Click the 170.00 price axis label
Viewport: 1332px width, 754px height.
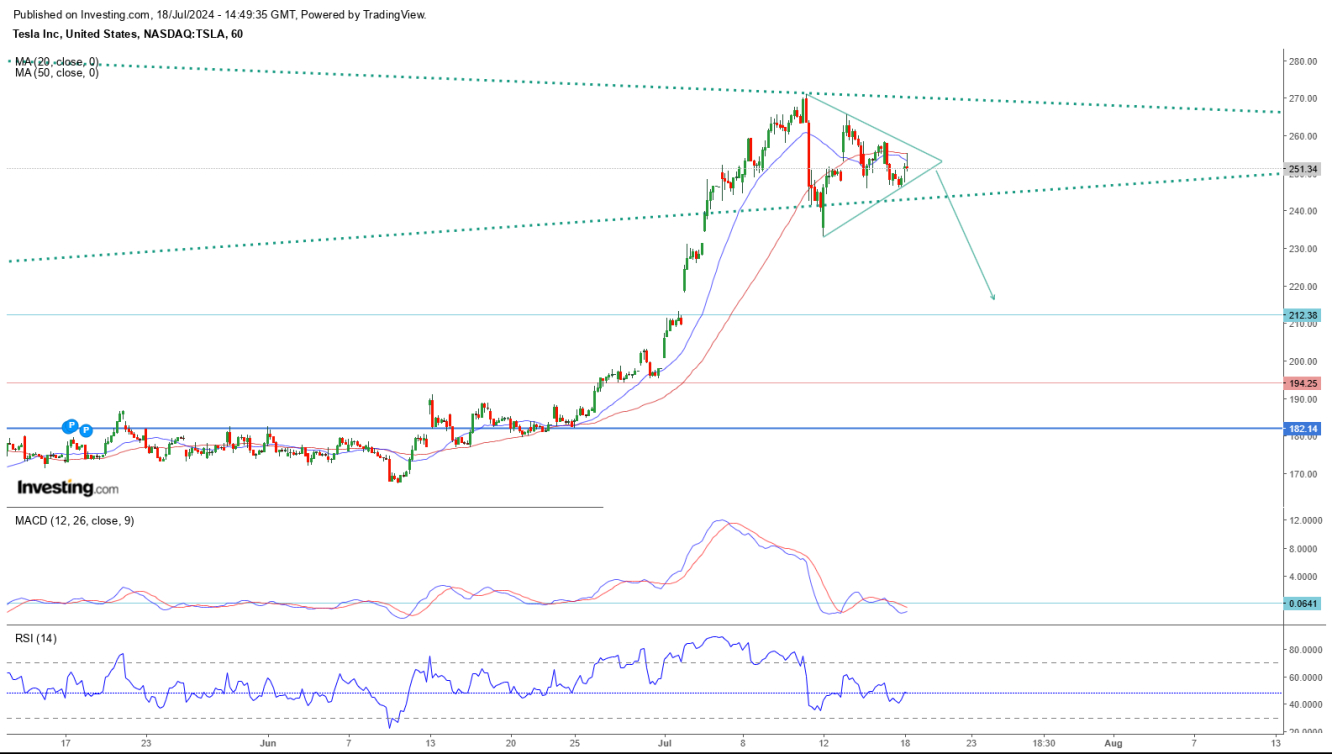[x=1304, y=474]
